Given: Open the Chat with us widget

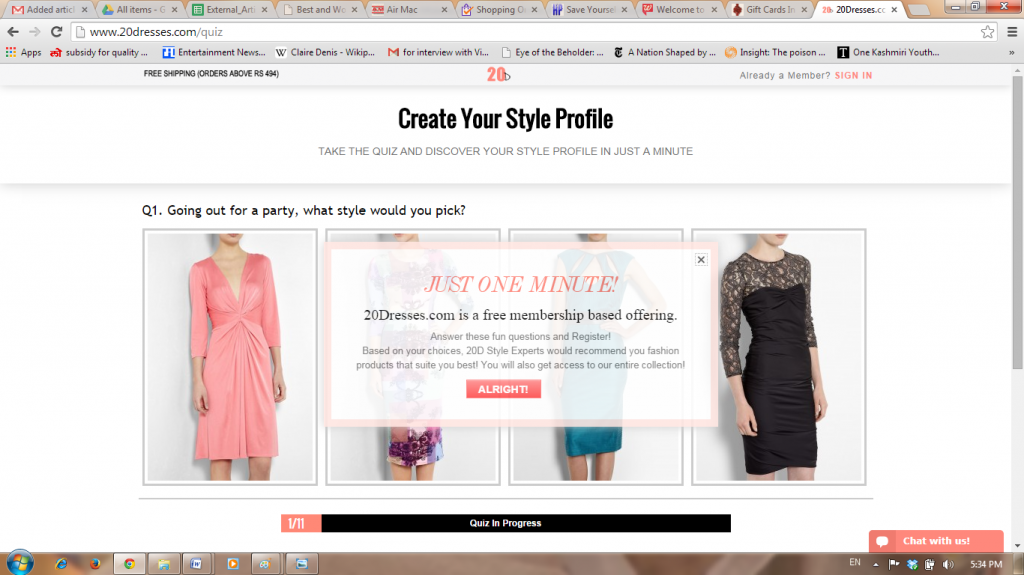Looking at the screenshot, I should pyautogui.click(x=936, y=541).
